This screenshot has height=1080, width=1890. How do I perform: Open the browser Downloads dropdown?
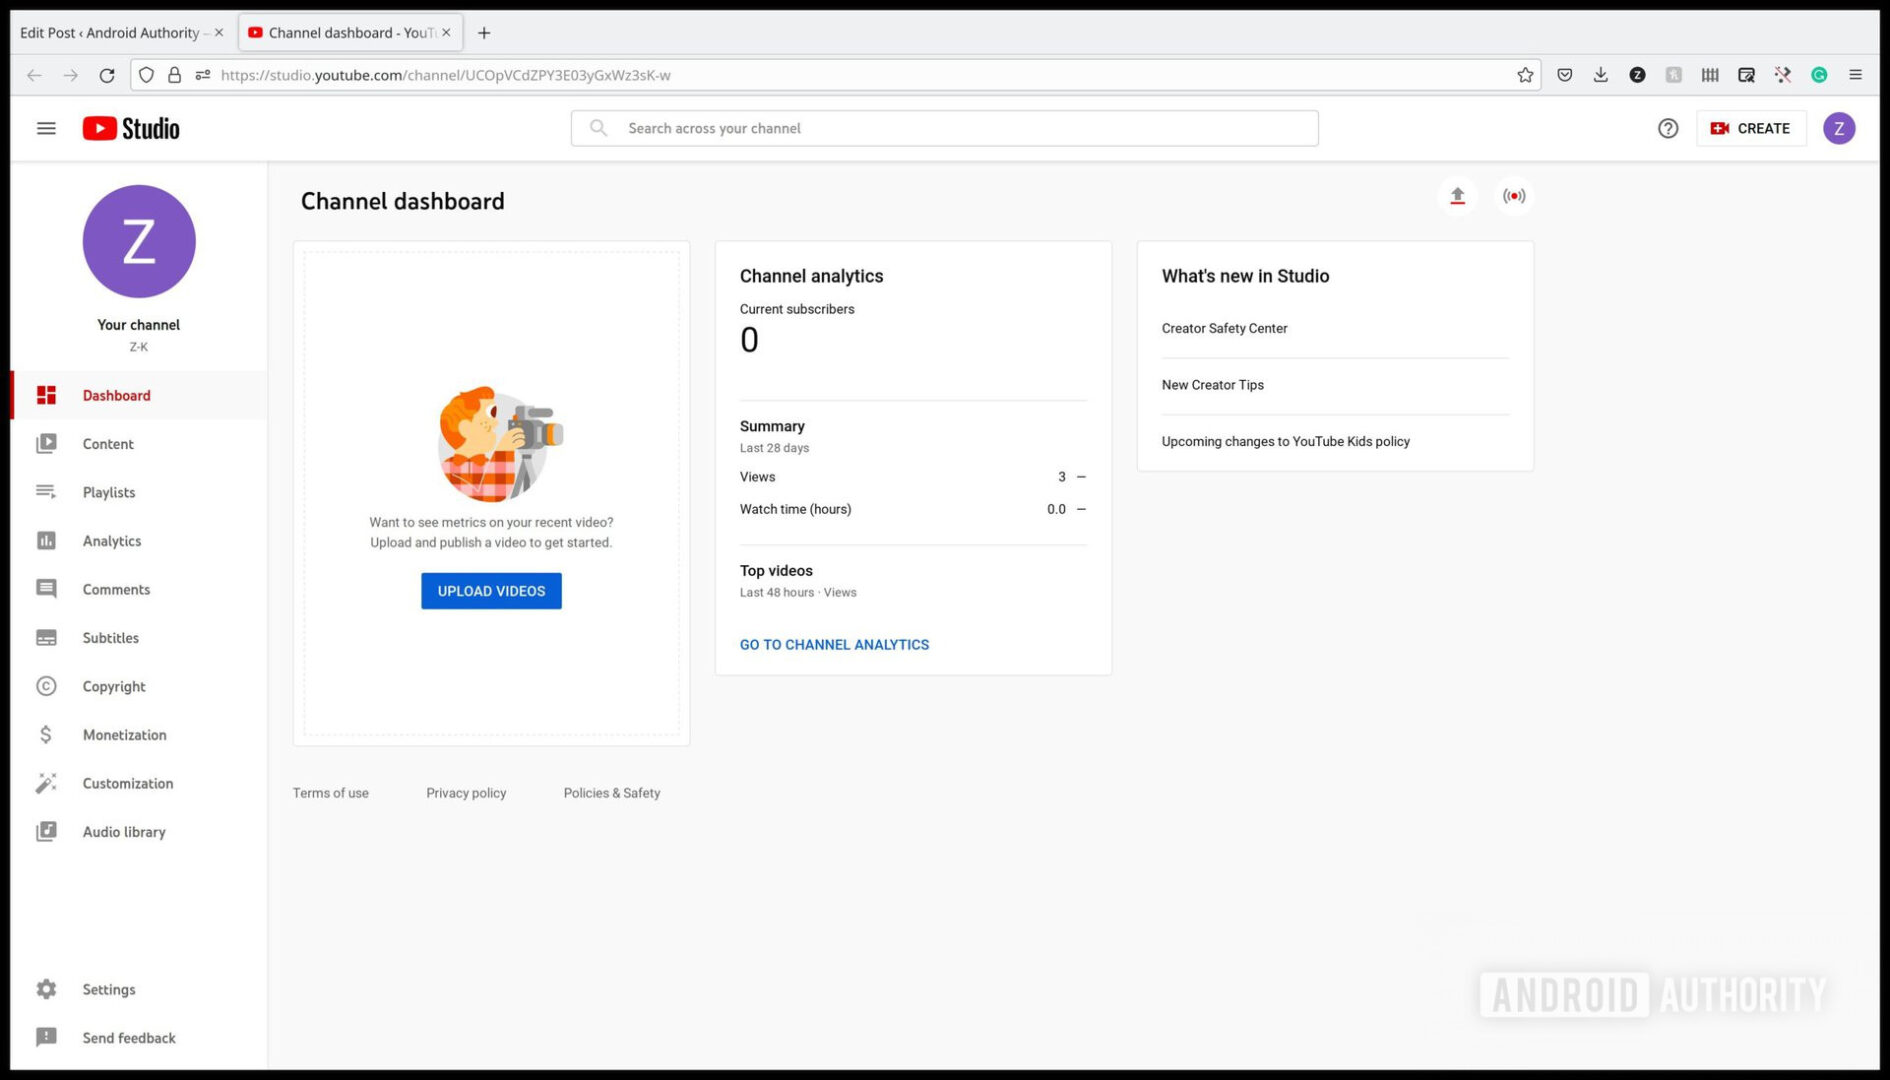pos(1600,74)
